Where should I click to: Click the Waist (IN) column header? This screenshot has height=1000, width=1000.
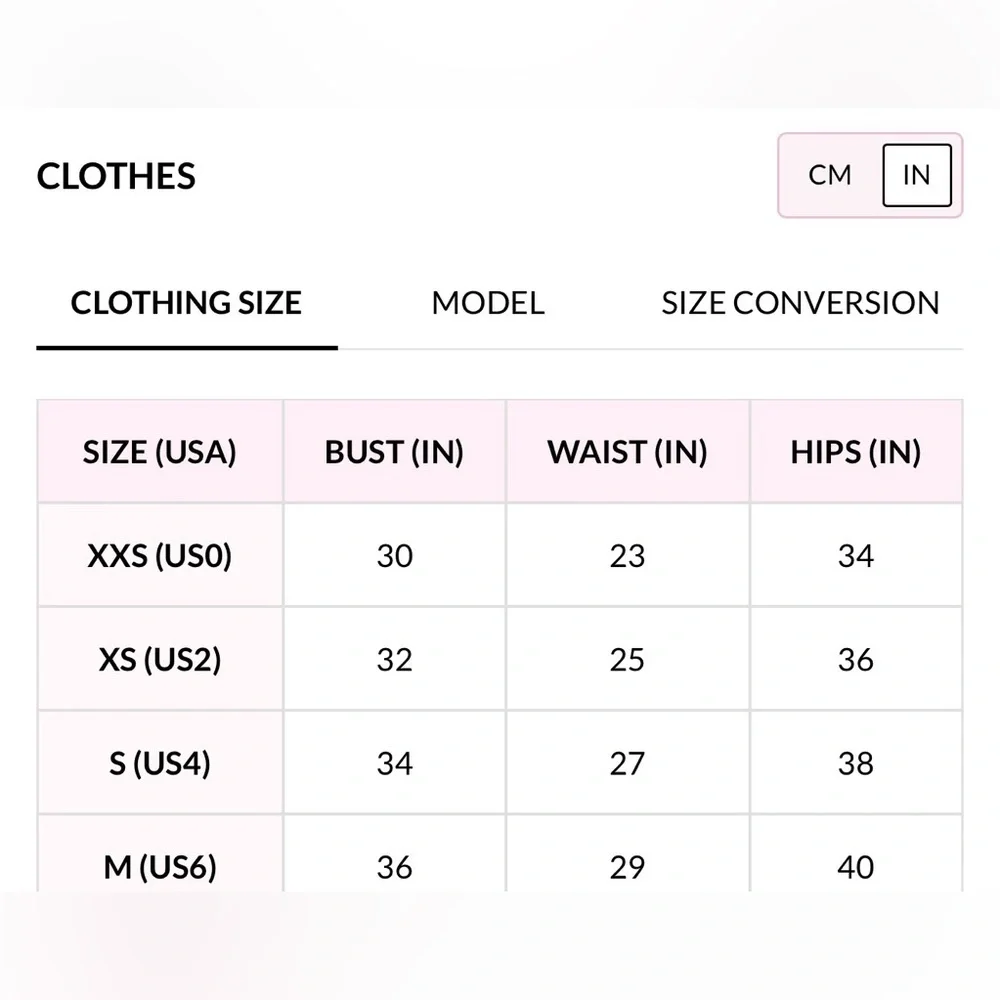(x=627, y=452)
